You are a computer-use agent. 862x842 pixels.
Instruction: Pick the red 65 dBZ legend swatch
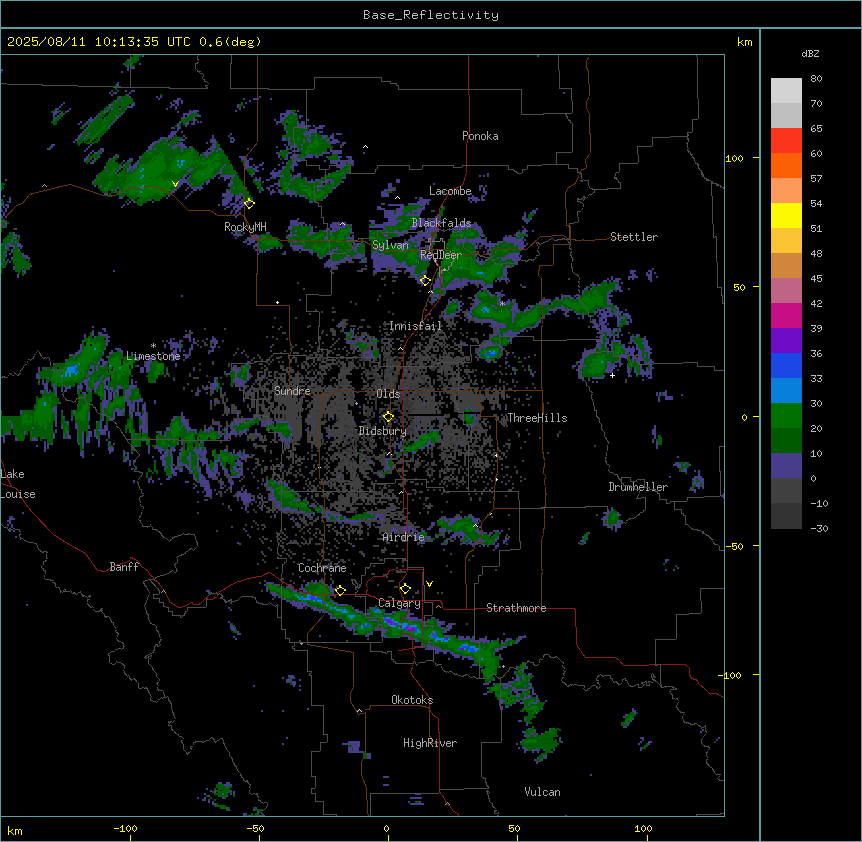[786, 141]
